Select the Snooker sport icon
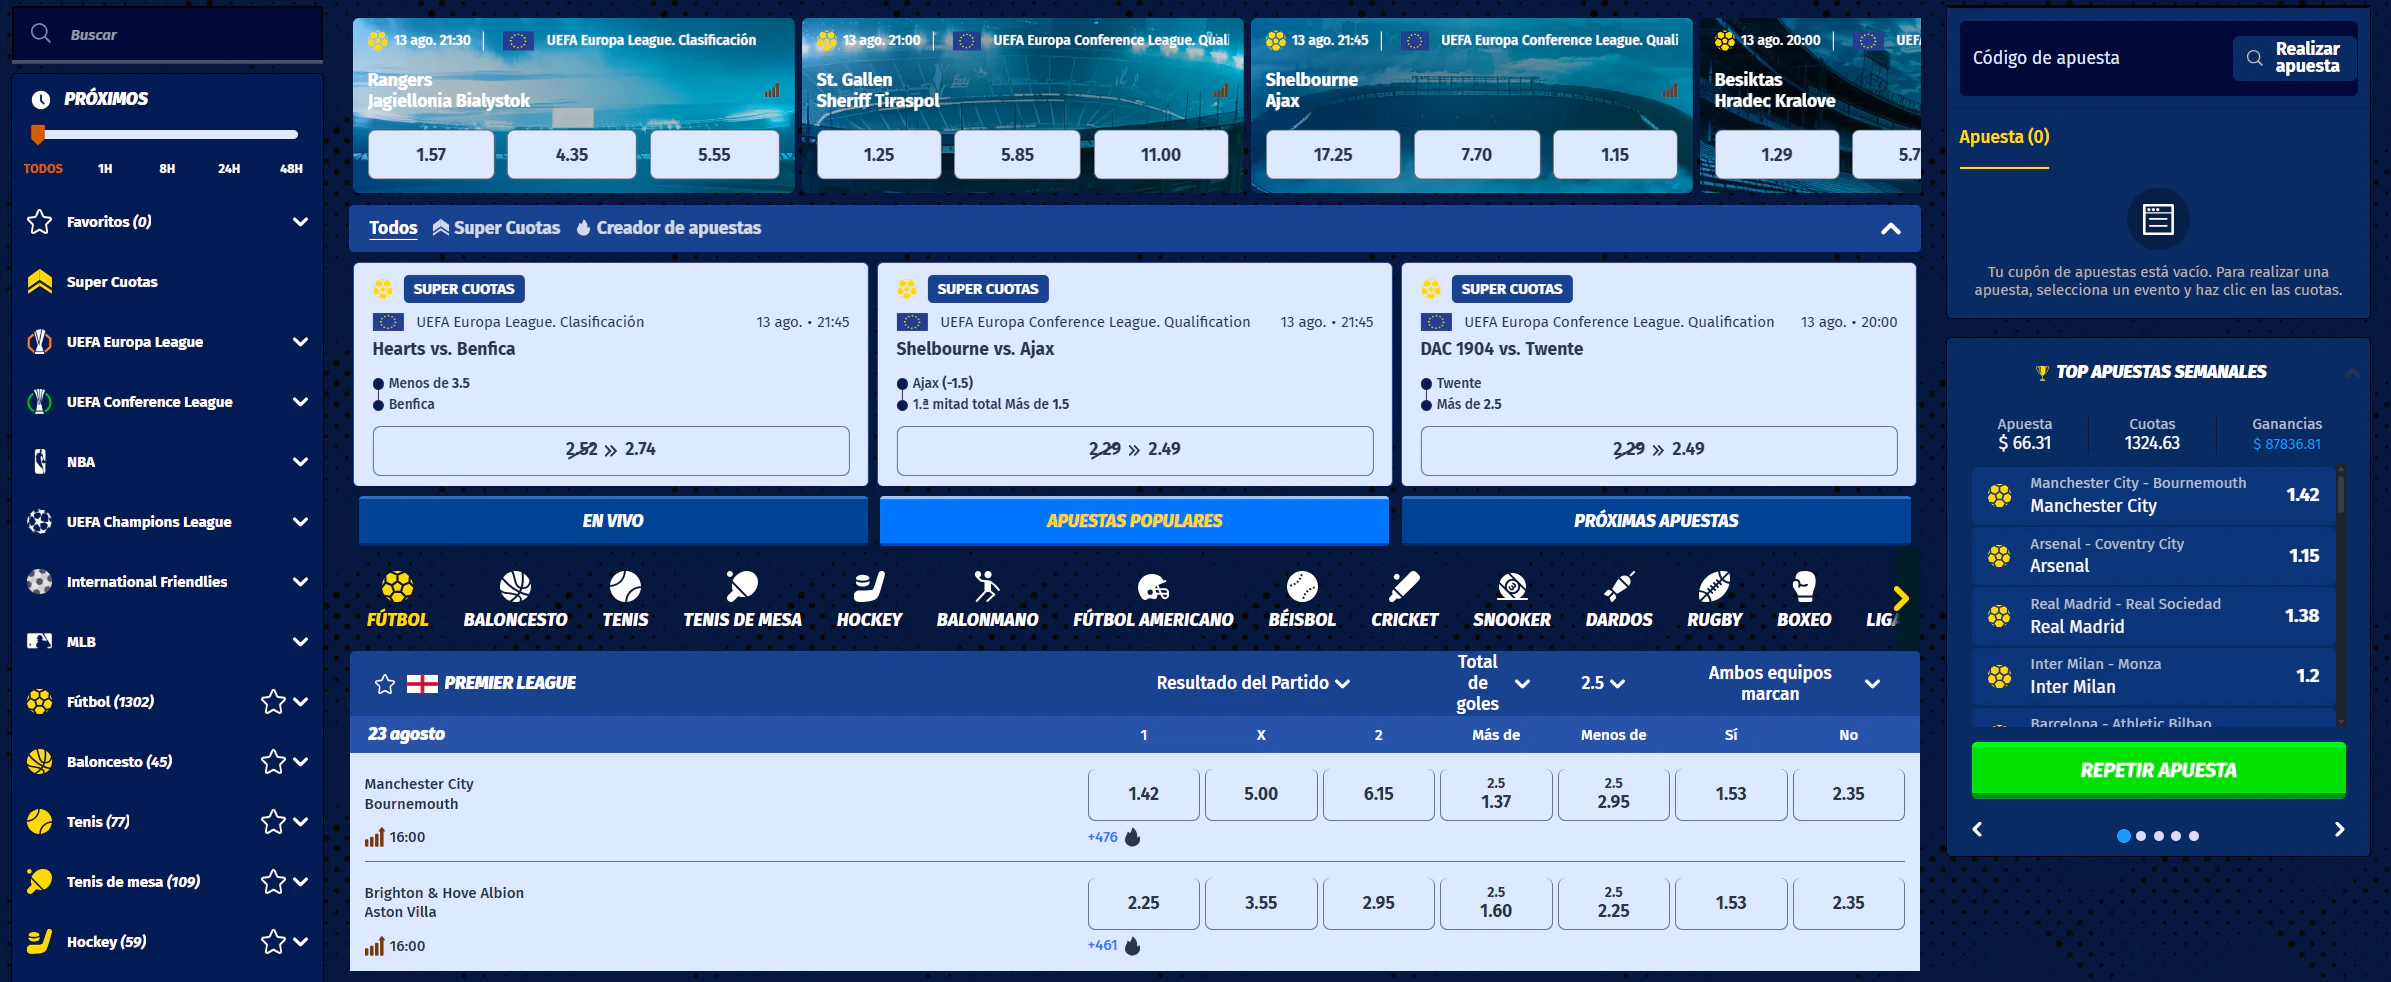This screenshot has height=982, width=2391. pyautogui.click(x=1512, y=586)
